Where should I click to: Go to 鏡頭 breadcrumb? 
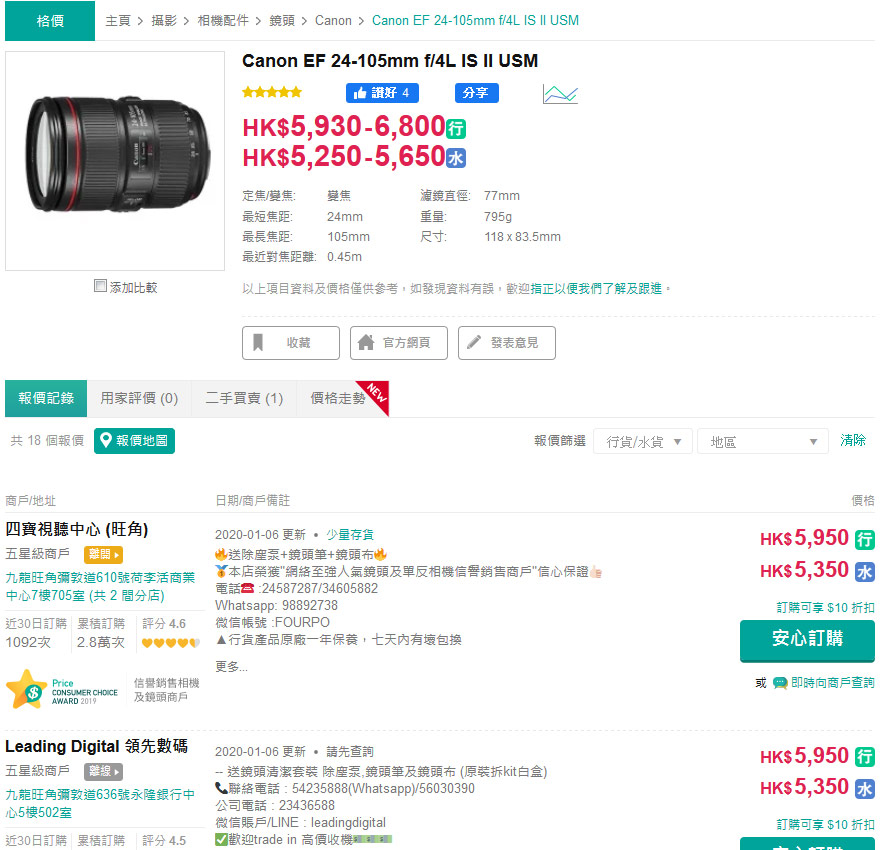282,21
